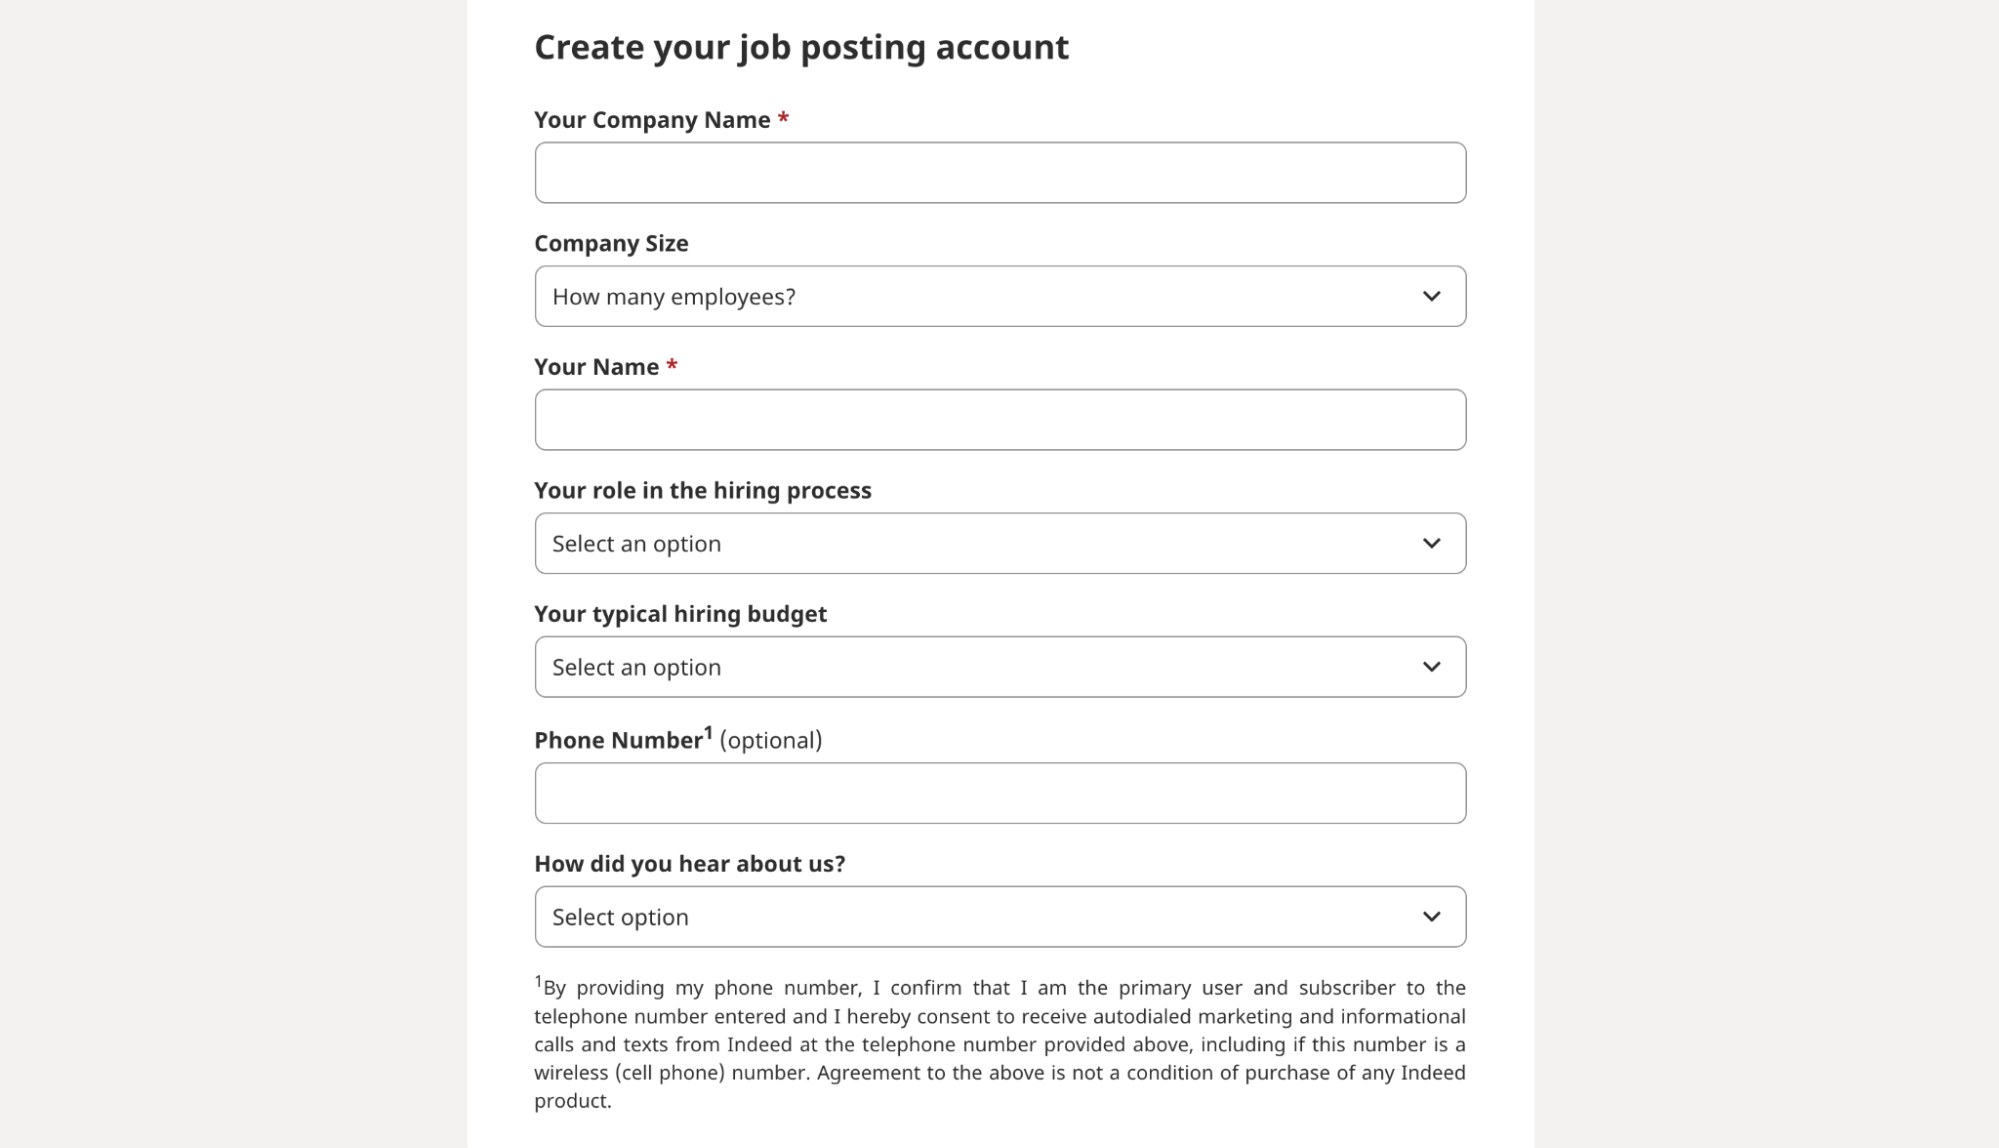
Task: Click the phone number consent footnote paragraph
Action: point(1000,1044)
